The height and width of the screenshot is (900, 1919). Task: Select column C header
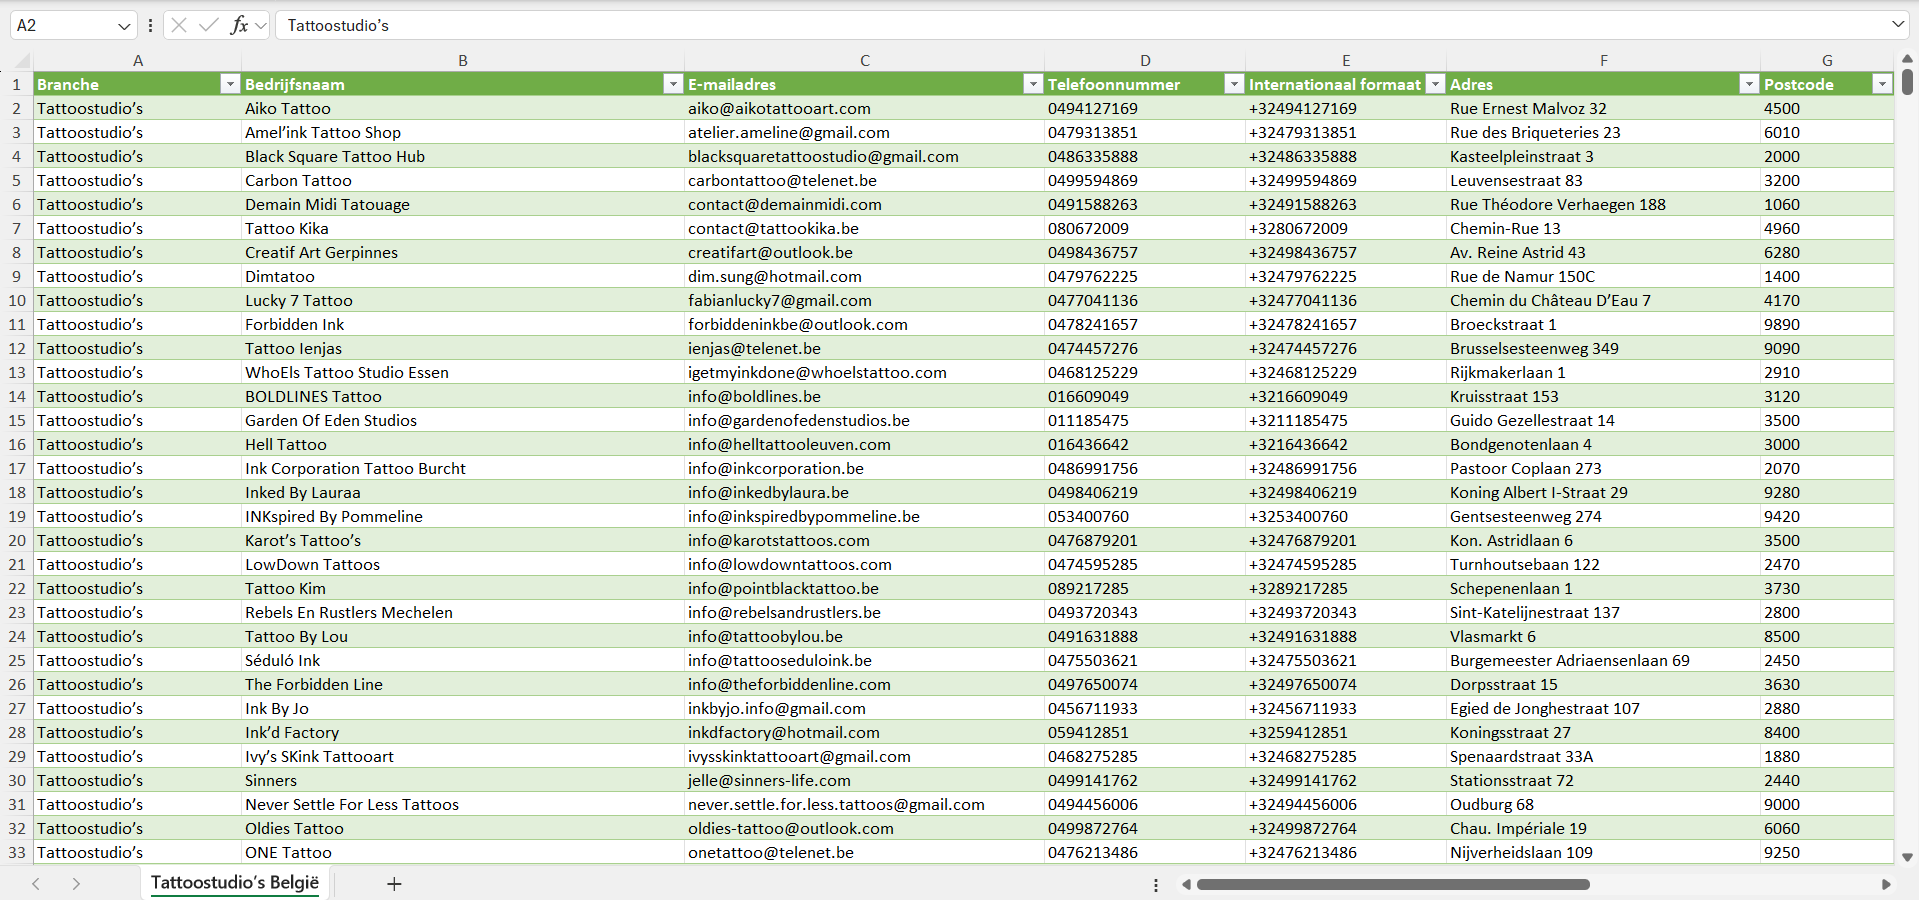(864, 61)
